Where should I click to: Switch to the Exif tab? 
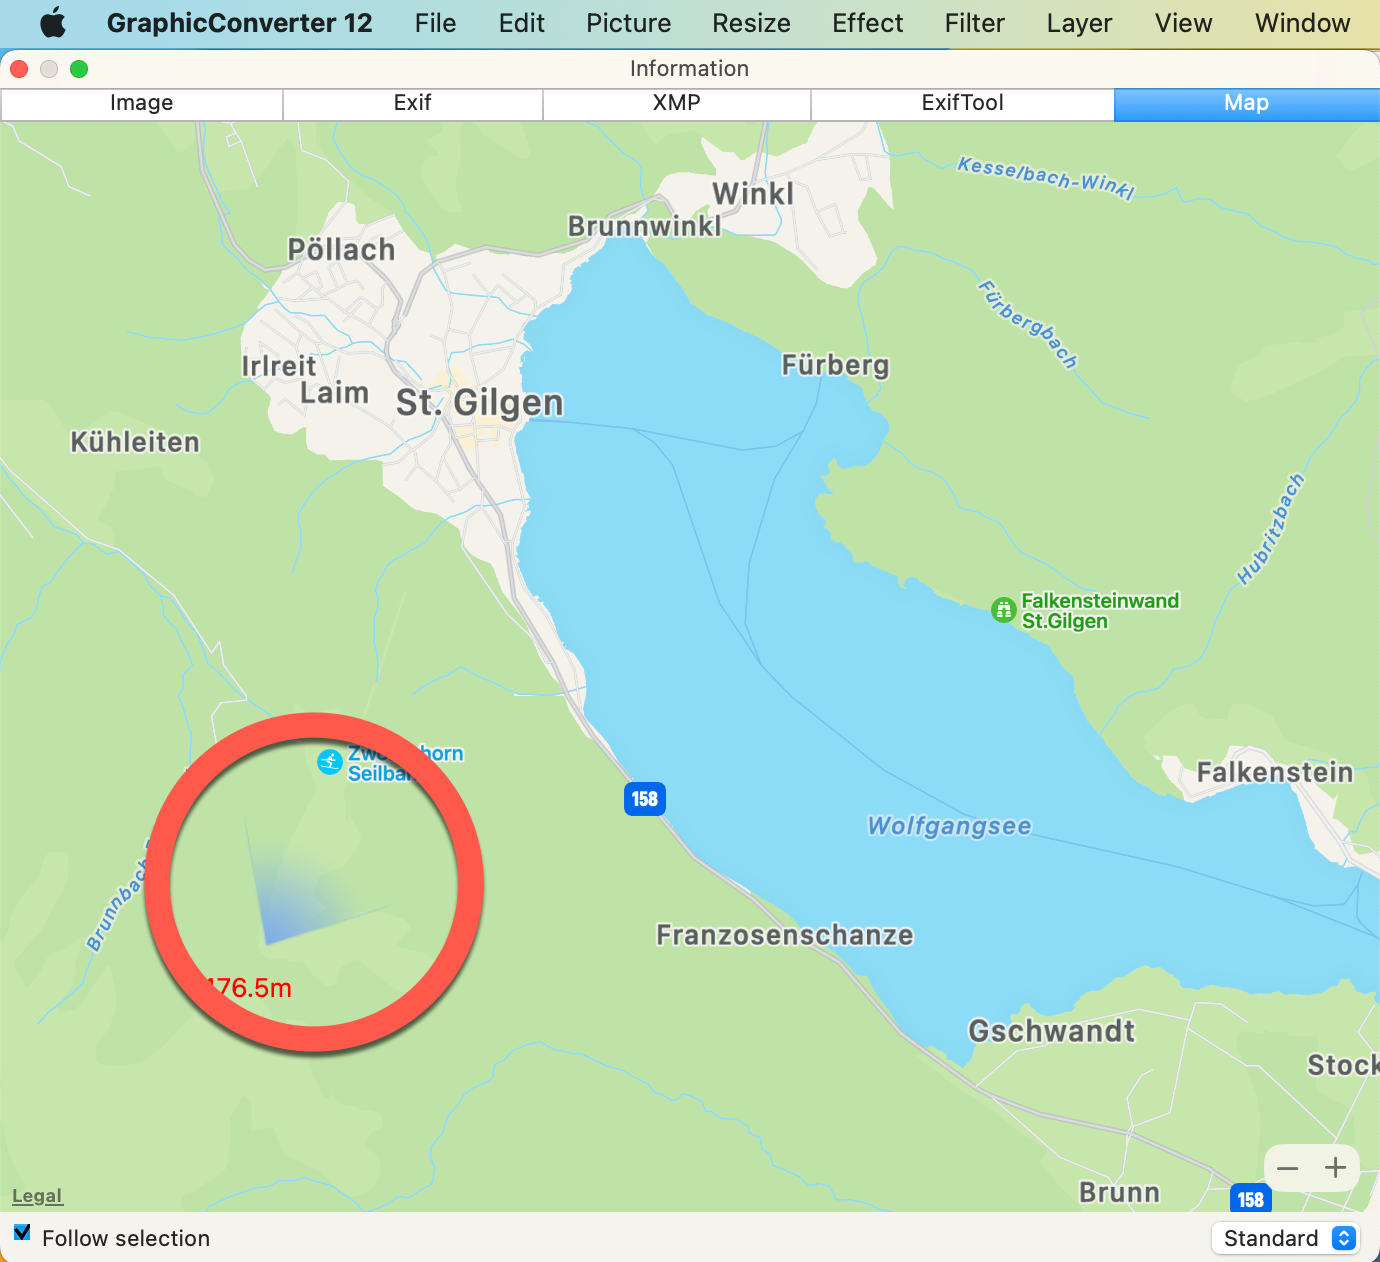click(x=413, y=103)
